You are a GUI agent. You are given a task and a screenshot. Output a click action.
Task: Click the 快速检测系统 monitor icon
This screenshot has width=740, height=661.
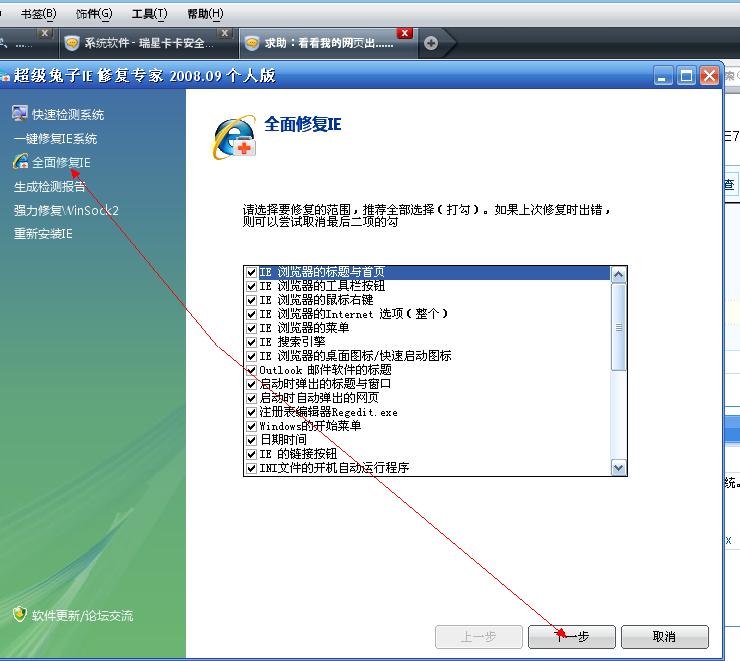click(20, 113)
